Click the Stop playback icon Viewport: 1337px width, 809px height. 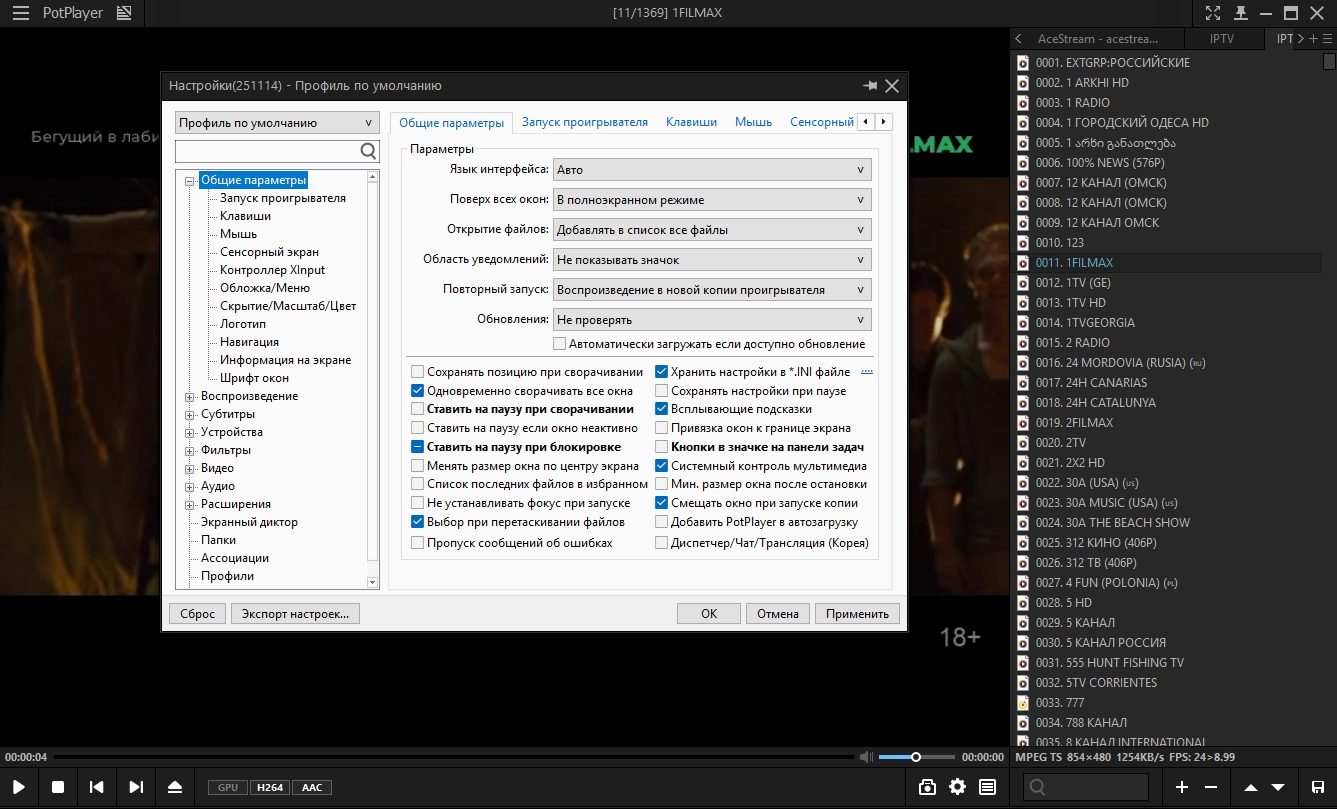point(58,787)
